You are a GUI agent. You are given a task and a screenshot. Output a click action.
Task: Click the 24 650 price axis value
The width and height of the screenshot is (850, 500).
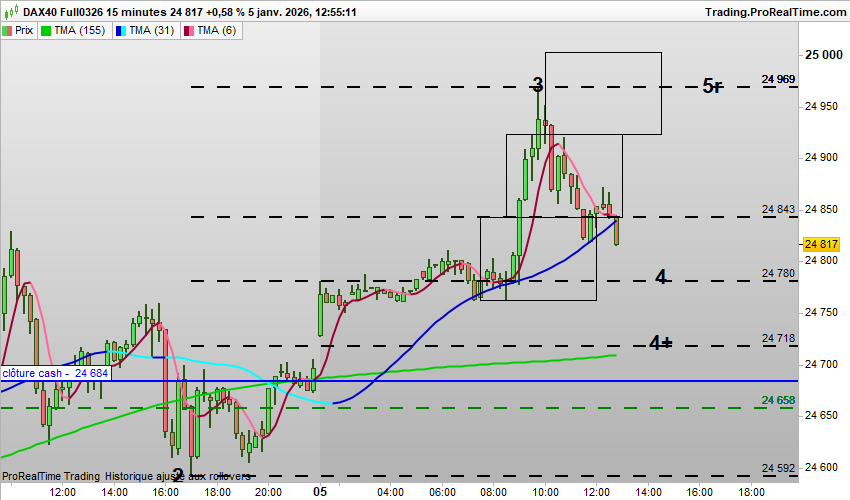[x=821, y=415]
